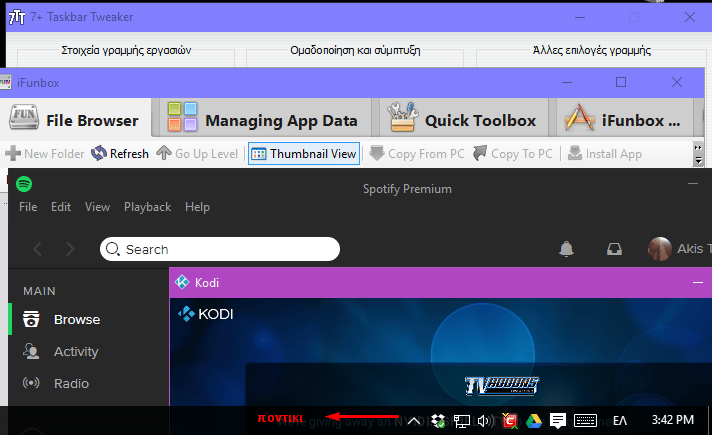
Task: Refresh the iFunbox file list
Action: pos(120,154)
